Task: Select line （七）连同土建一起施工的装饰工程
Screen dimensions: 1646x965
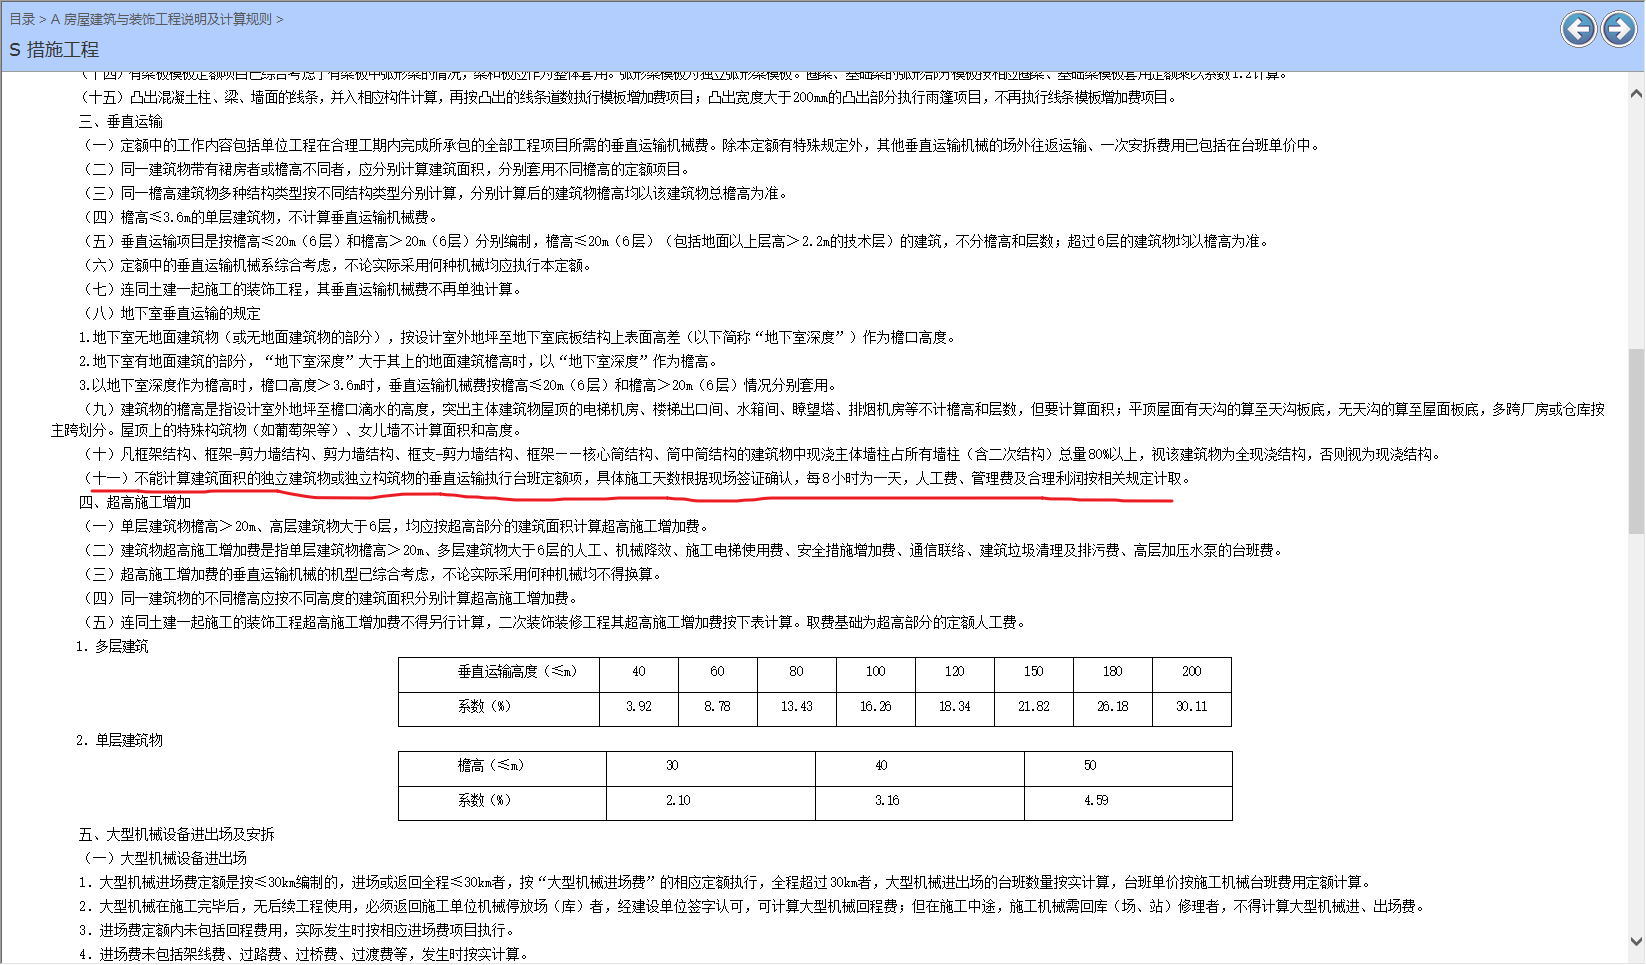Action: pos(300,289)
